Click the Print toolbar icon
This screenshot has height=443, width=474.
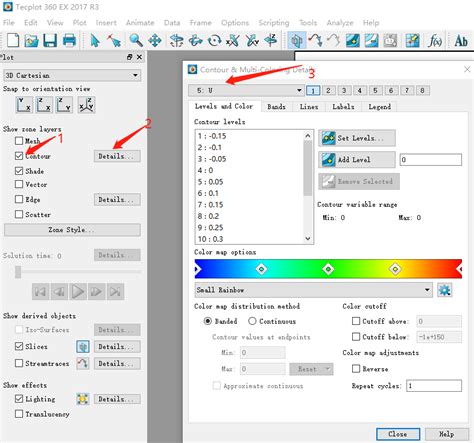[x=69, y=41]
